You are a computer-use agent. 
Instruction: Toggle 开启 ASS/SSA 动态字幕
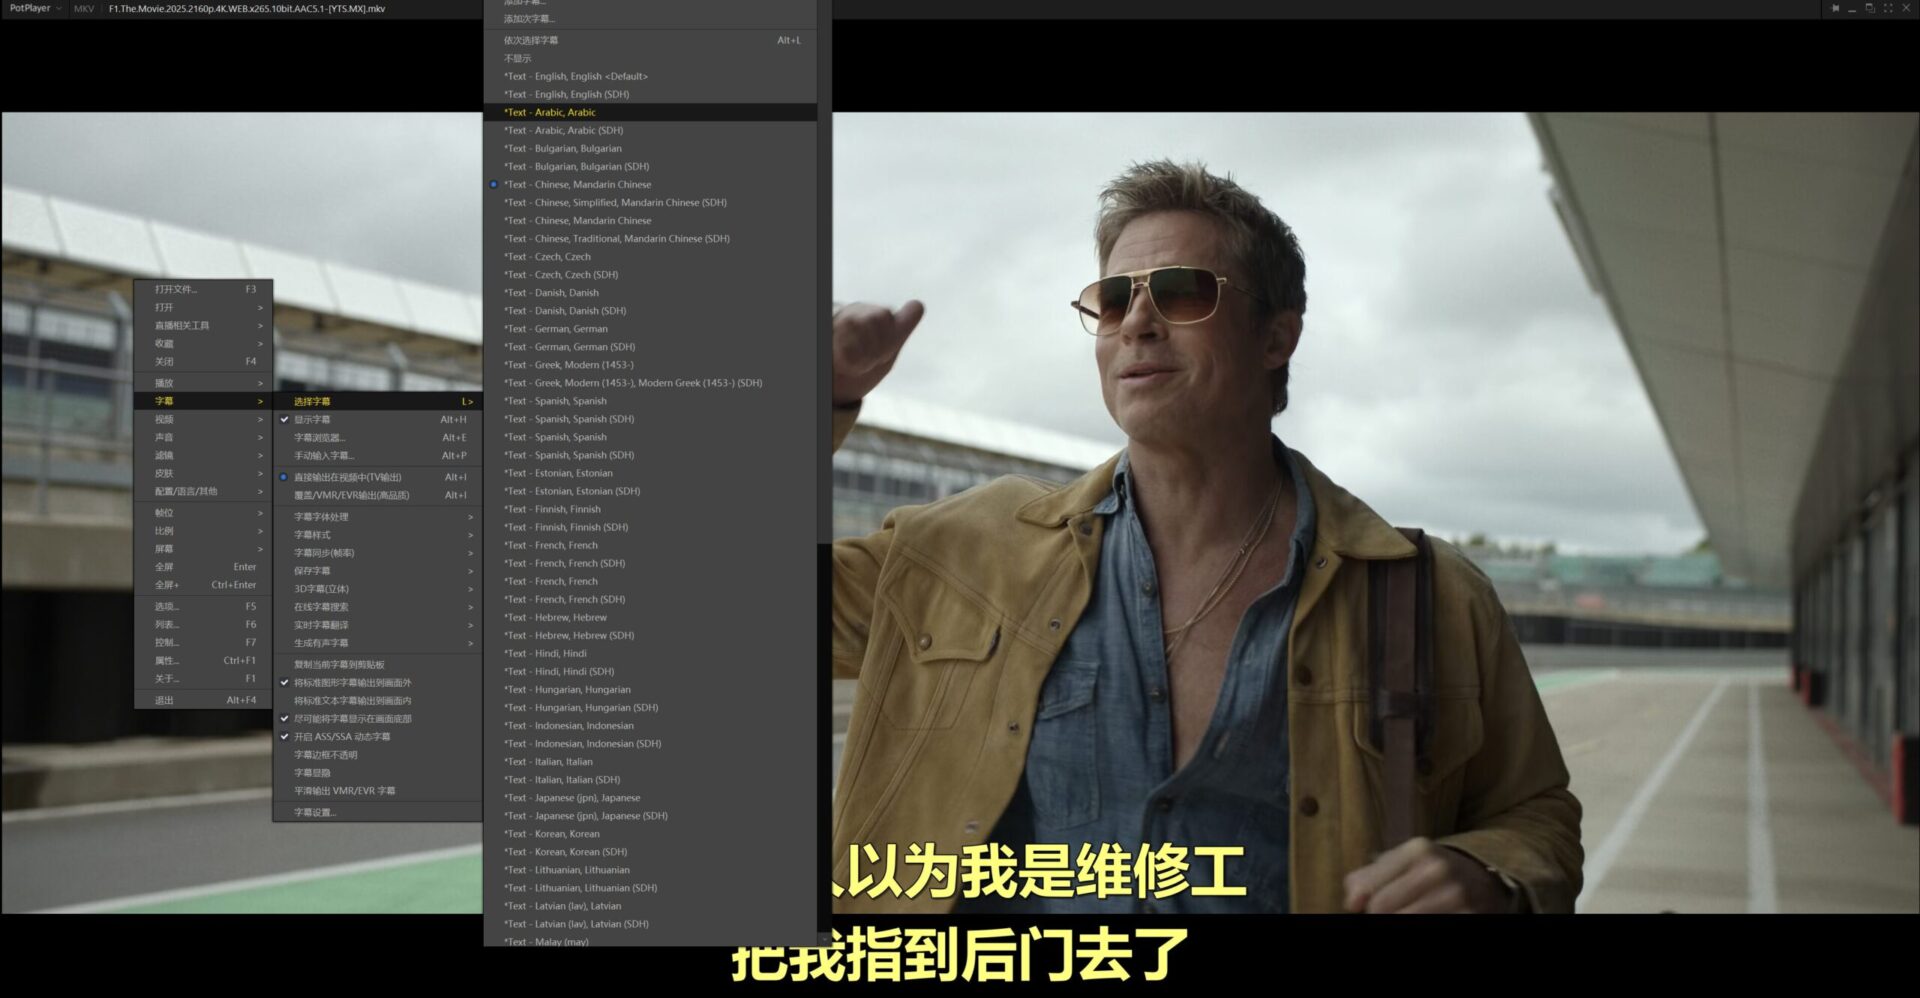pos(378,737)
